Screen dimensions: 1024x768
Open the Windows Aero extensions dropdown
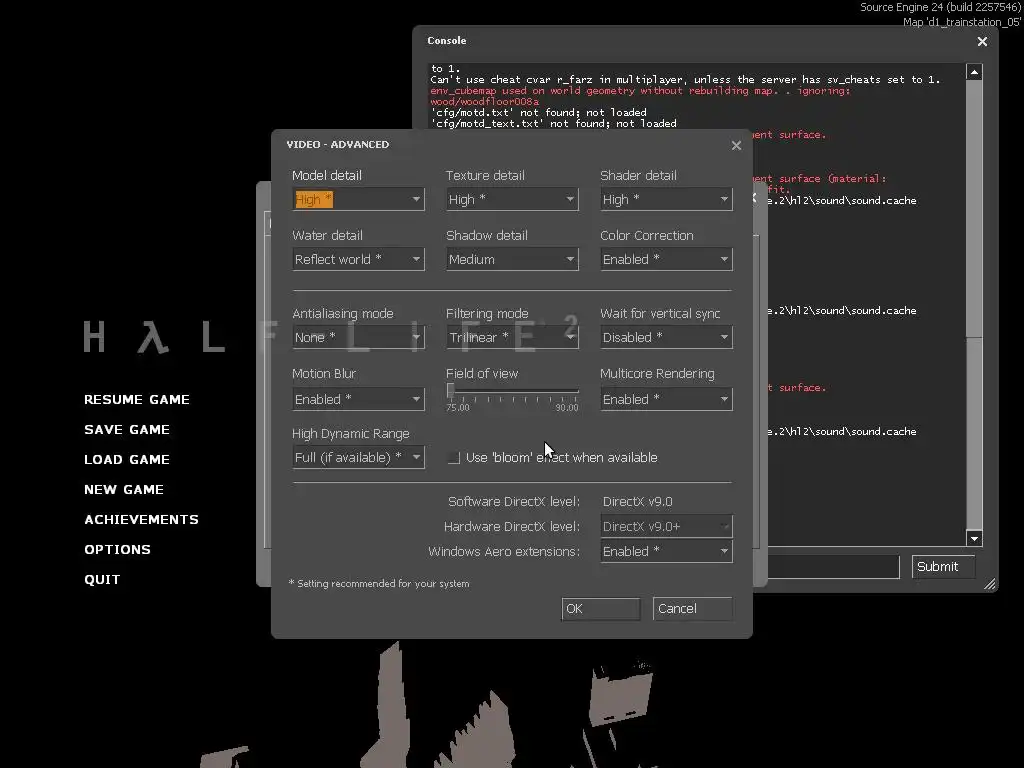(x=666, y=551)
